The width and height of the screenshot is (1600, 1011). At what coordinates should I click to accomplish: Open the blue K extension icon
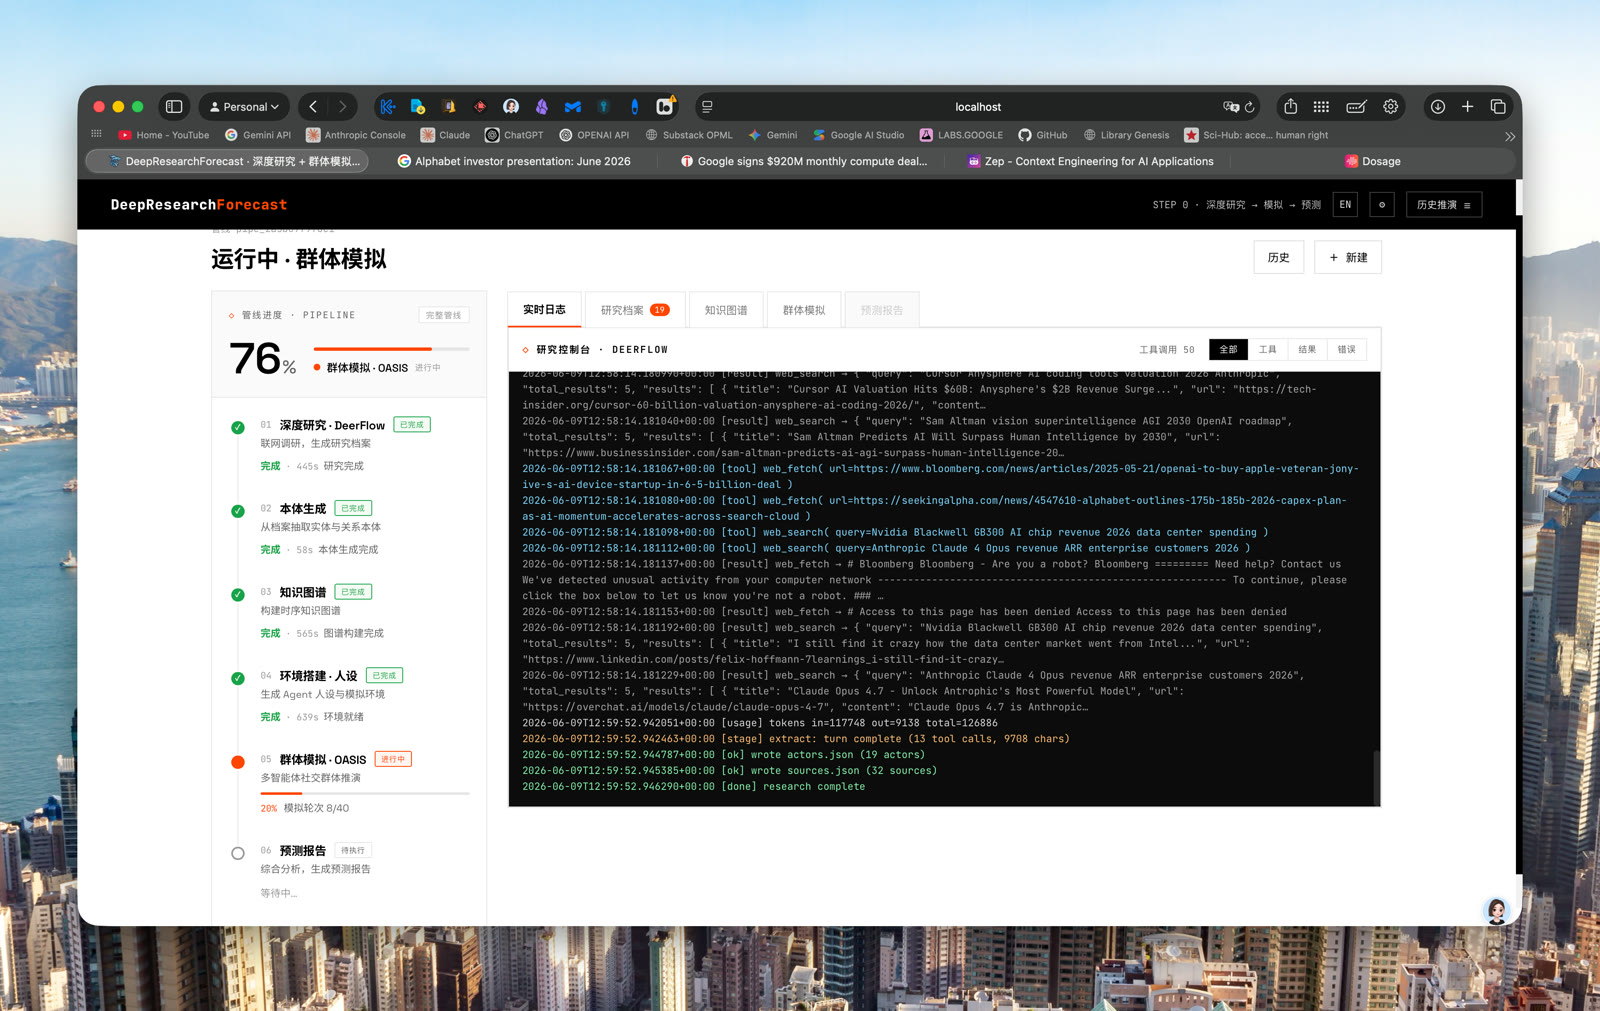tap(388, 107)
